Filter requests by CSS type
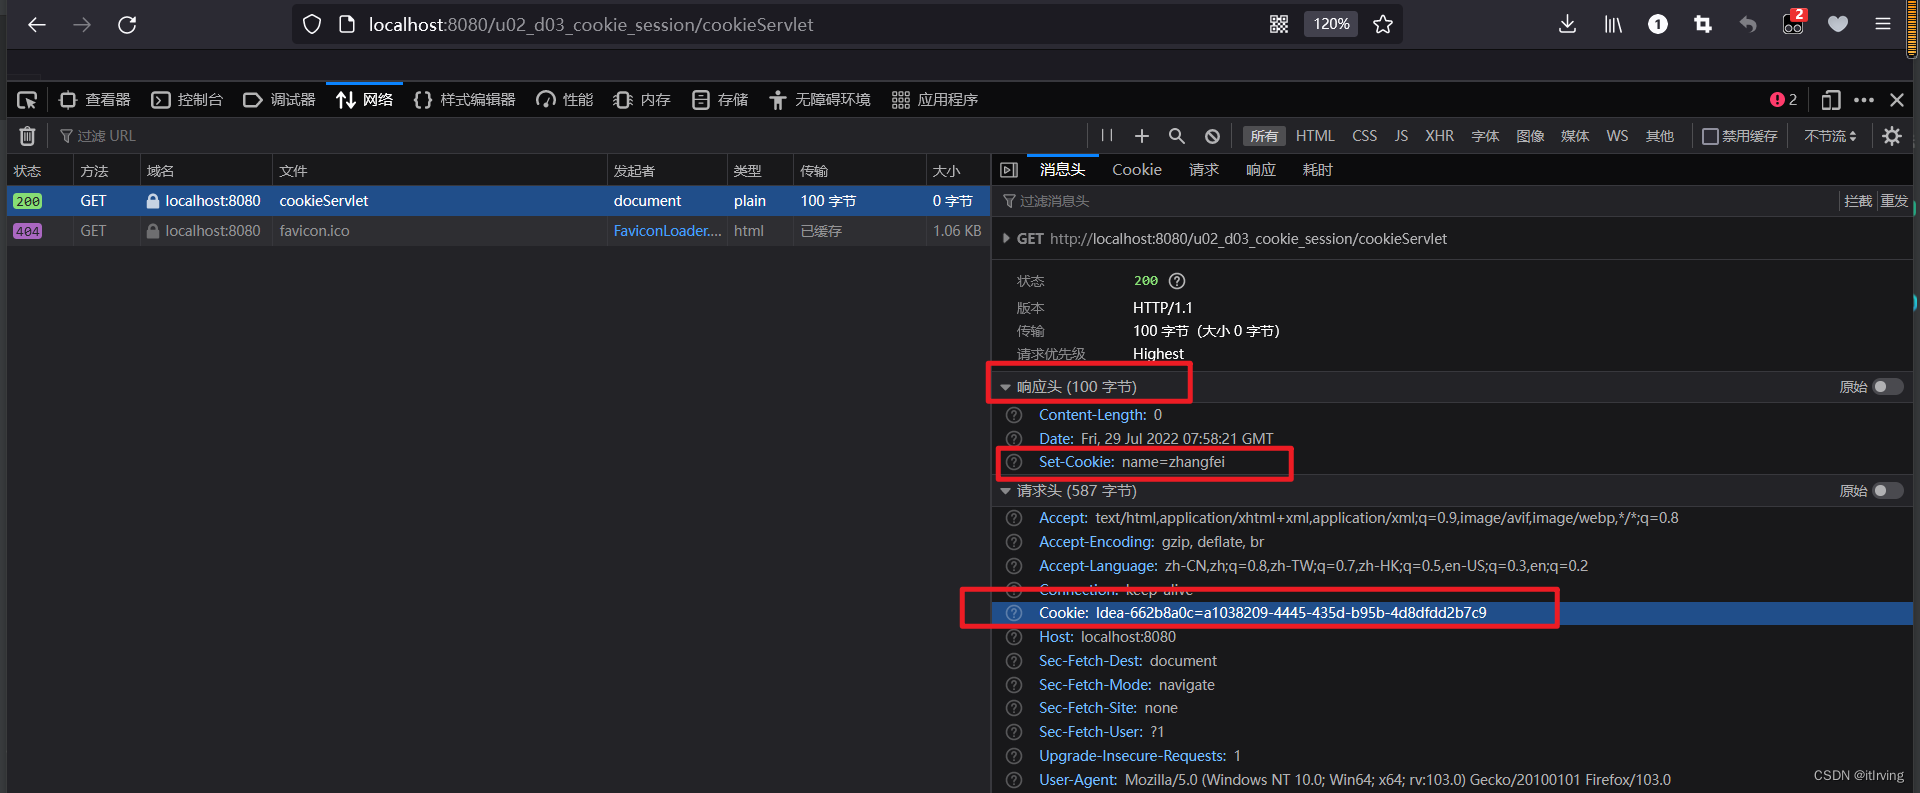 click(x=1364, y=136)
